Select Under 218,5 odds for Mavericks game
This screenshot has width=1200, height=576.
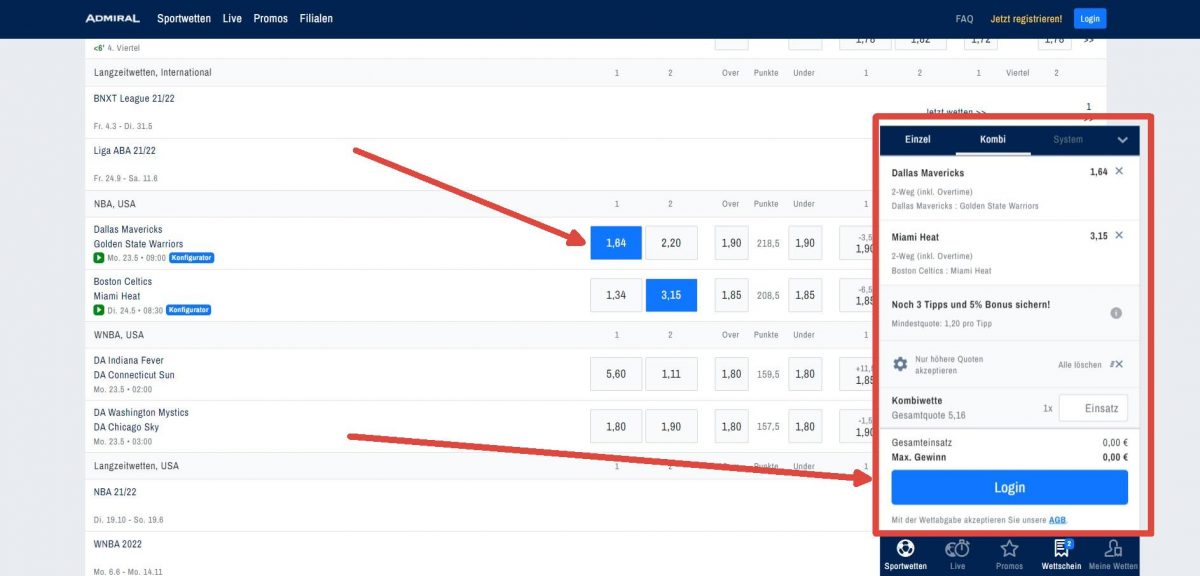805,243
